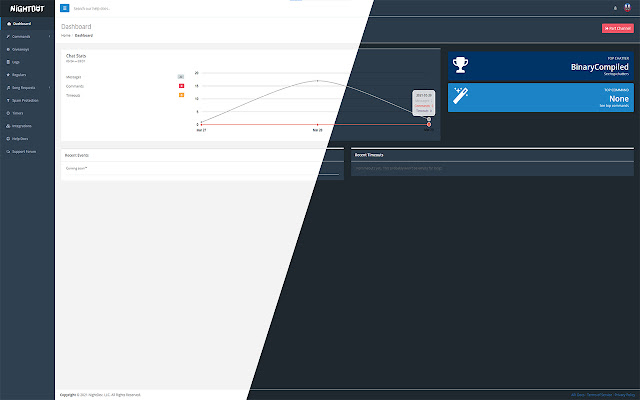Toggle the red Commands legend swatch
The width and height of the screenshot is (640, 400).
(182, 86)
